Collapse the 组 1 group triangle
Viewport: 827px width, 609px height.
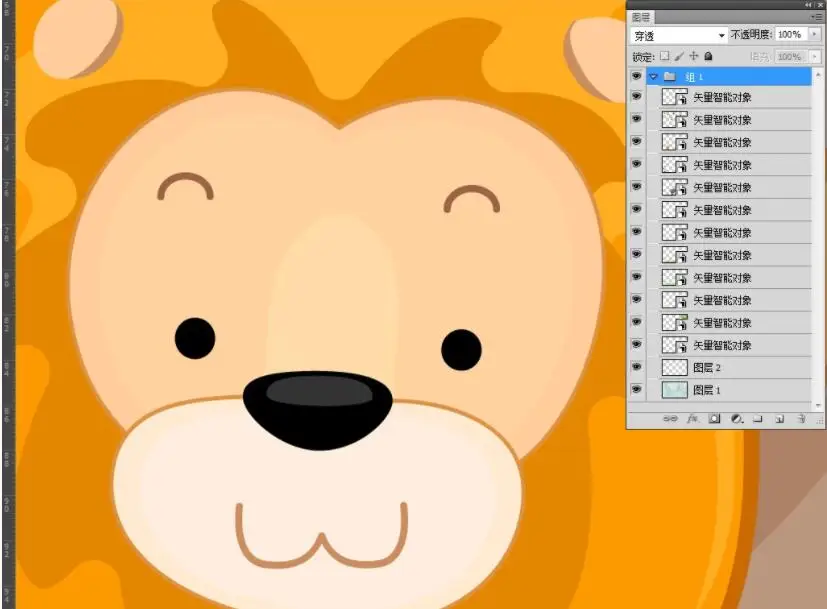pyautogui.click(x=653, y=77)
